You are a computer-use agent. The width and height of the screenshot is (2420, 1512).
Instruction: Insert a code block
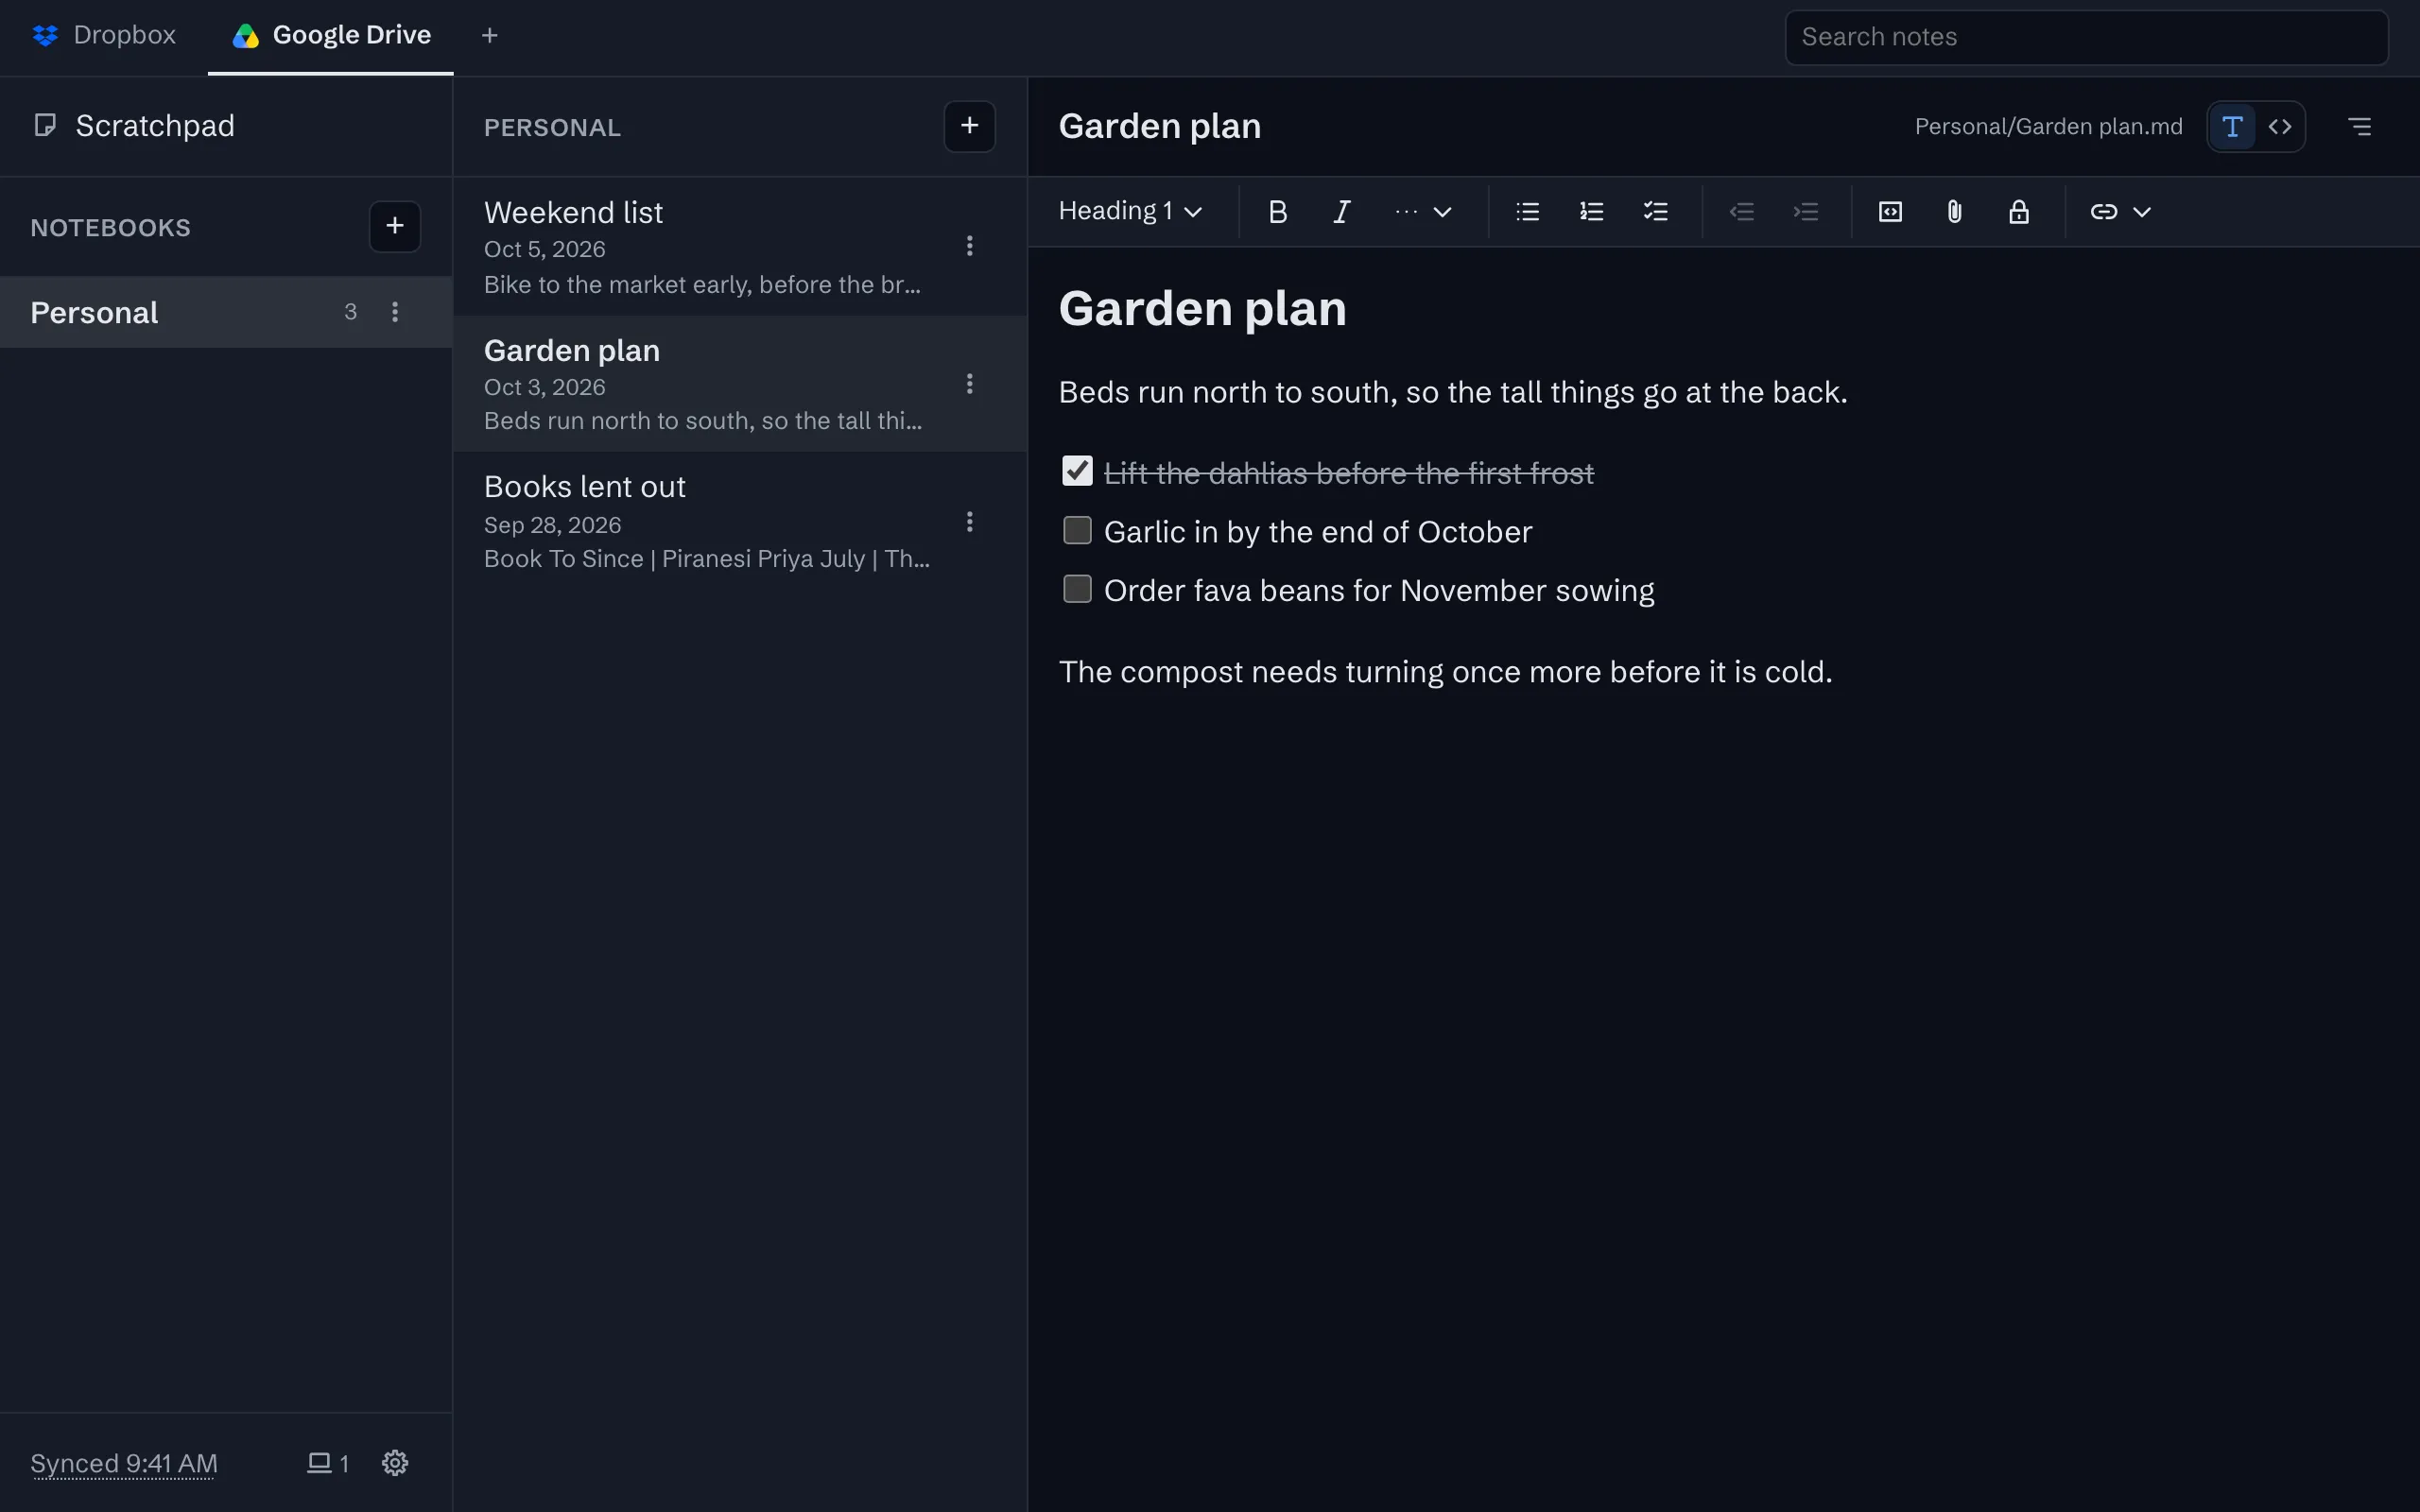tap(1890, 212)
